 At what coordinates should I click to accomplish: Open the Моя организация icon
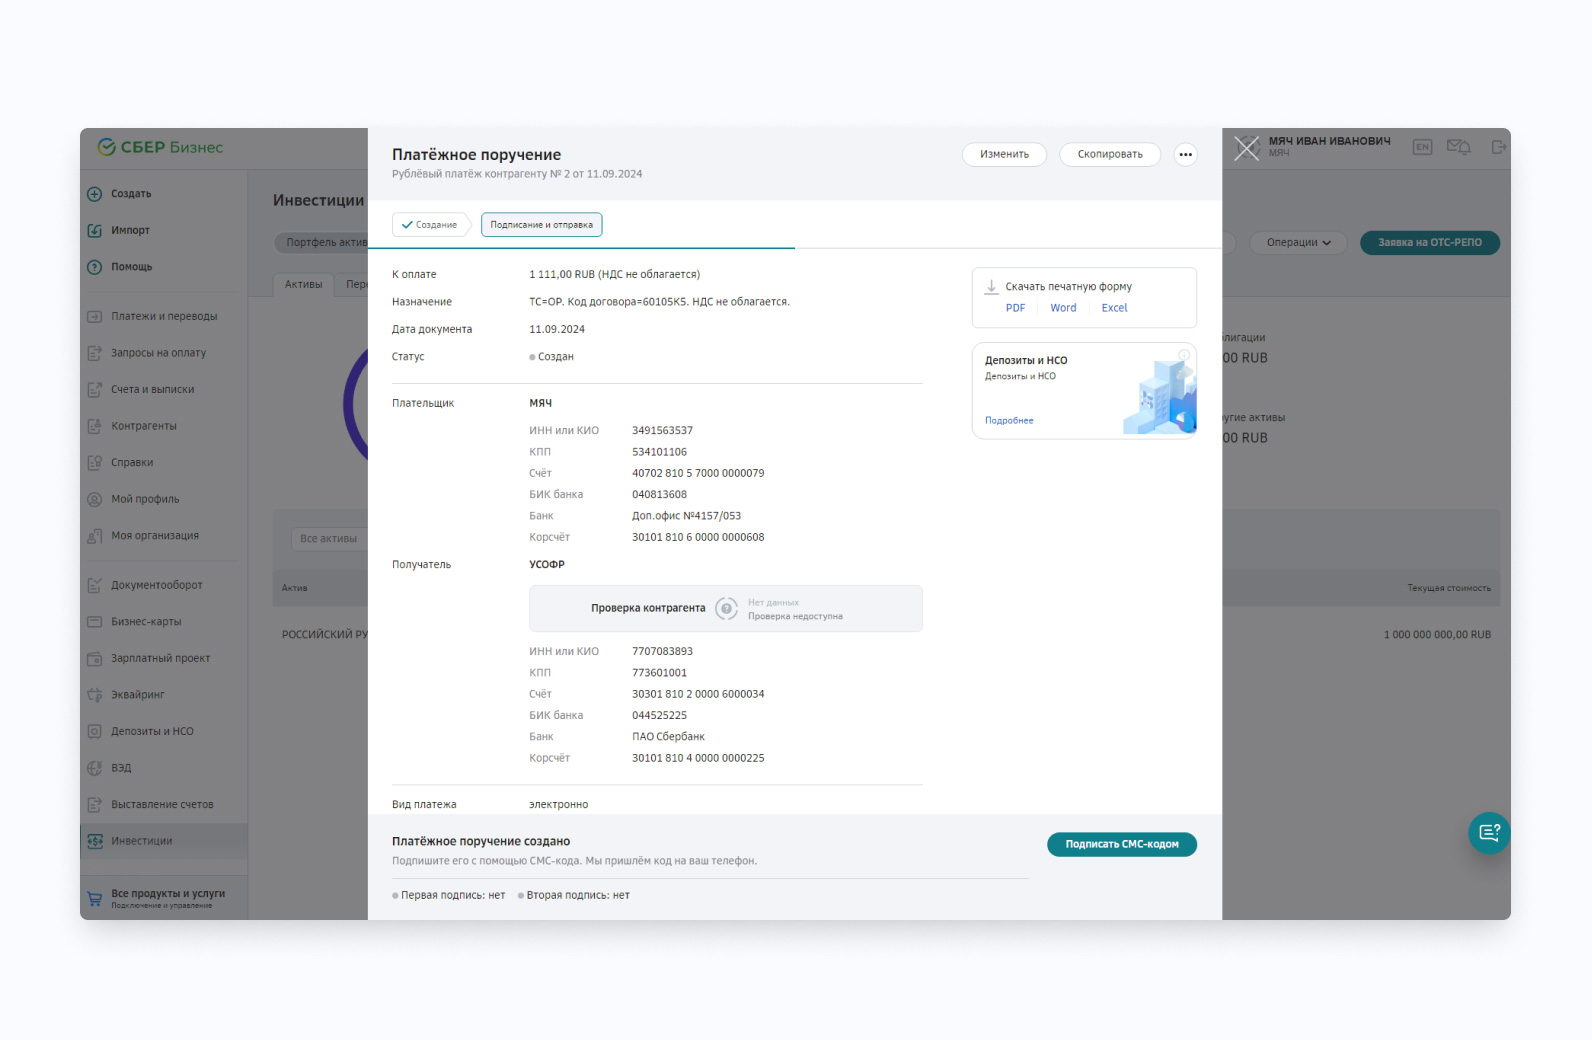pyautogui.click(x=95, y=536)
